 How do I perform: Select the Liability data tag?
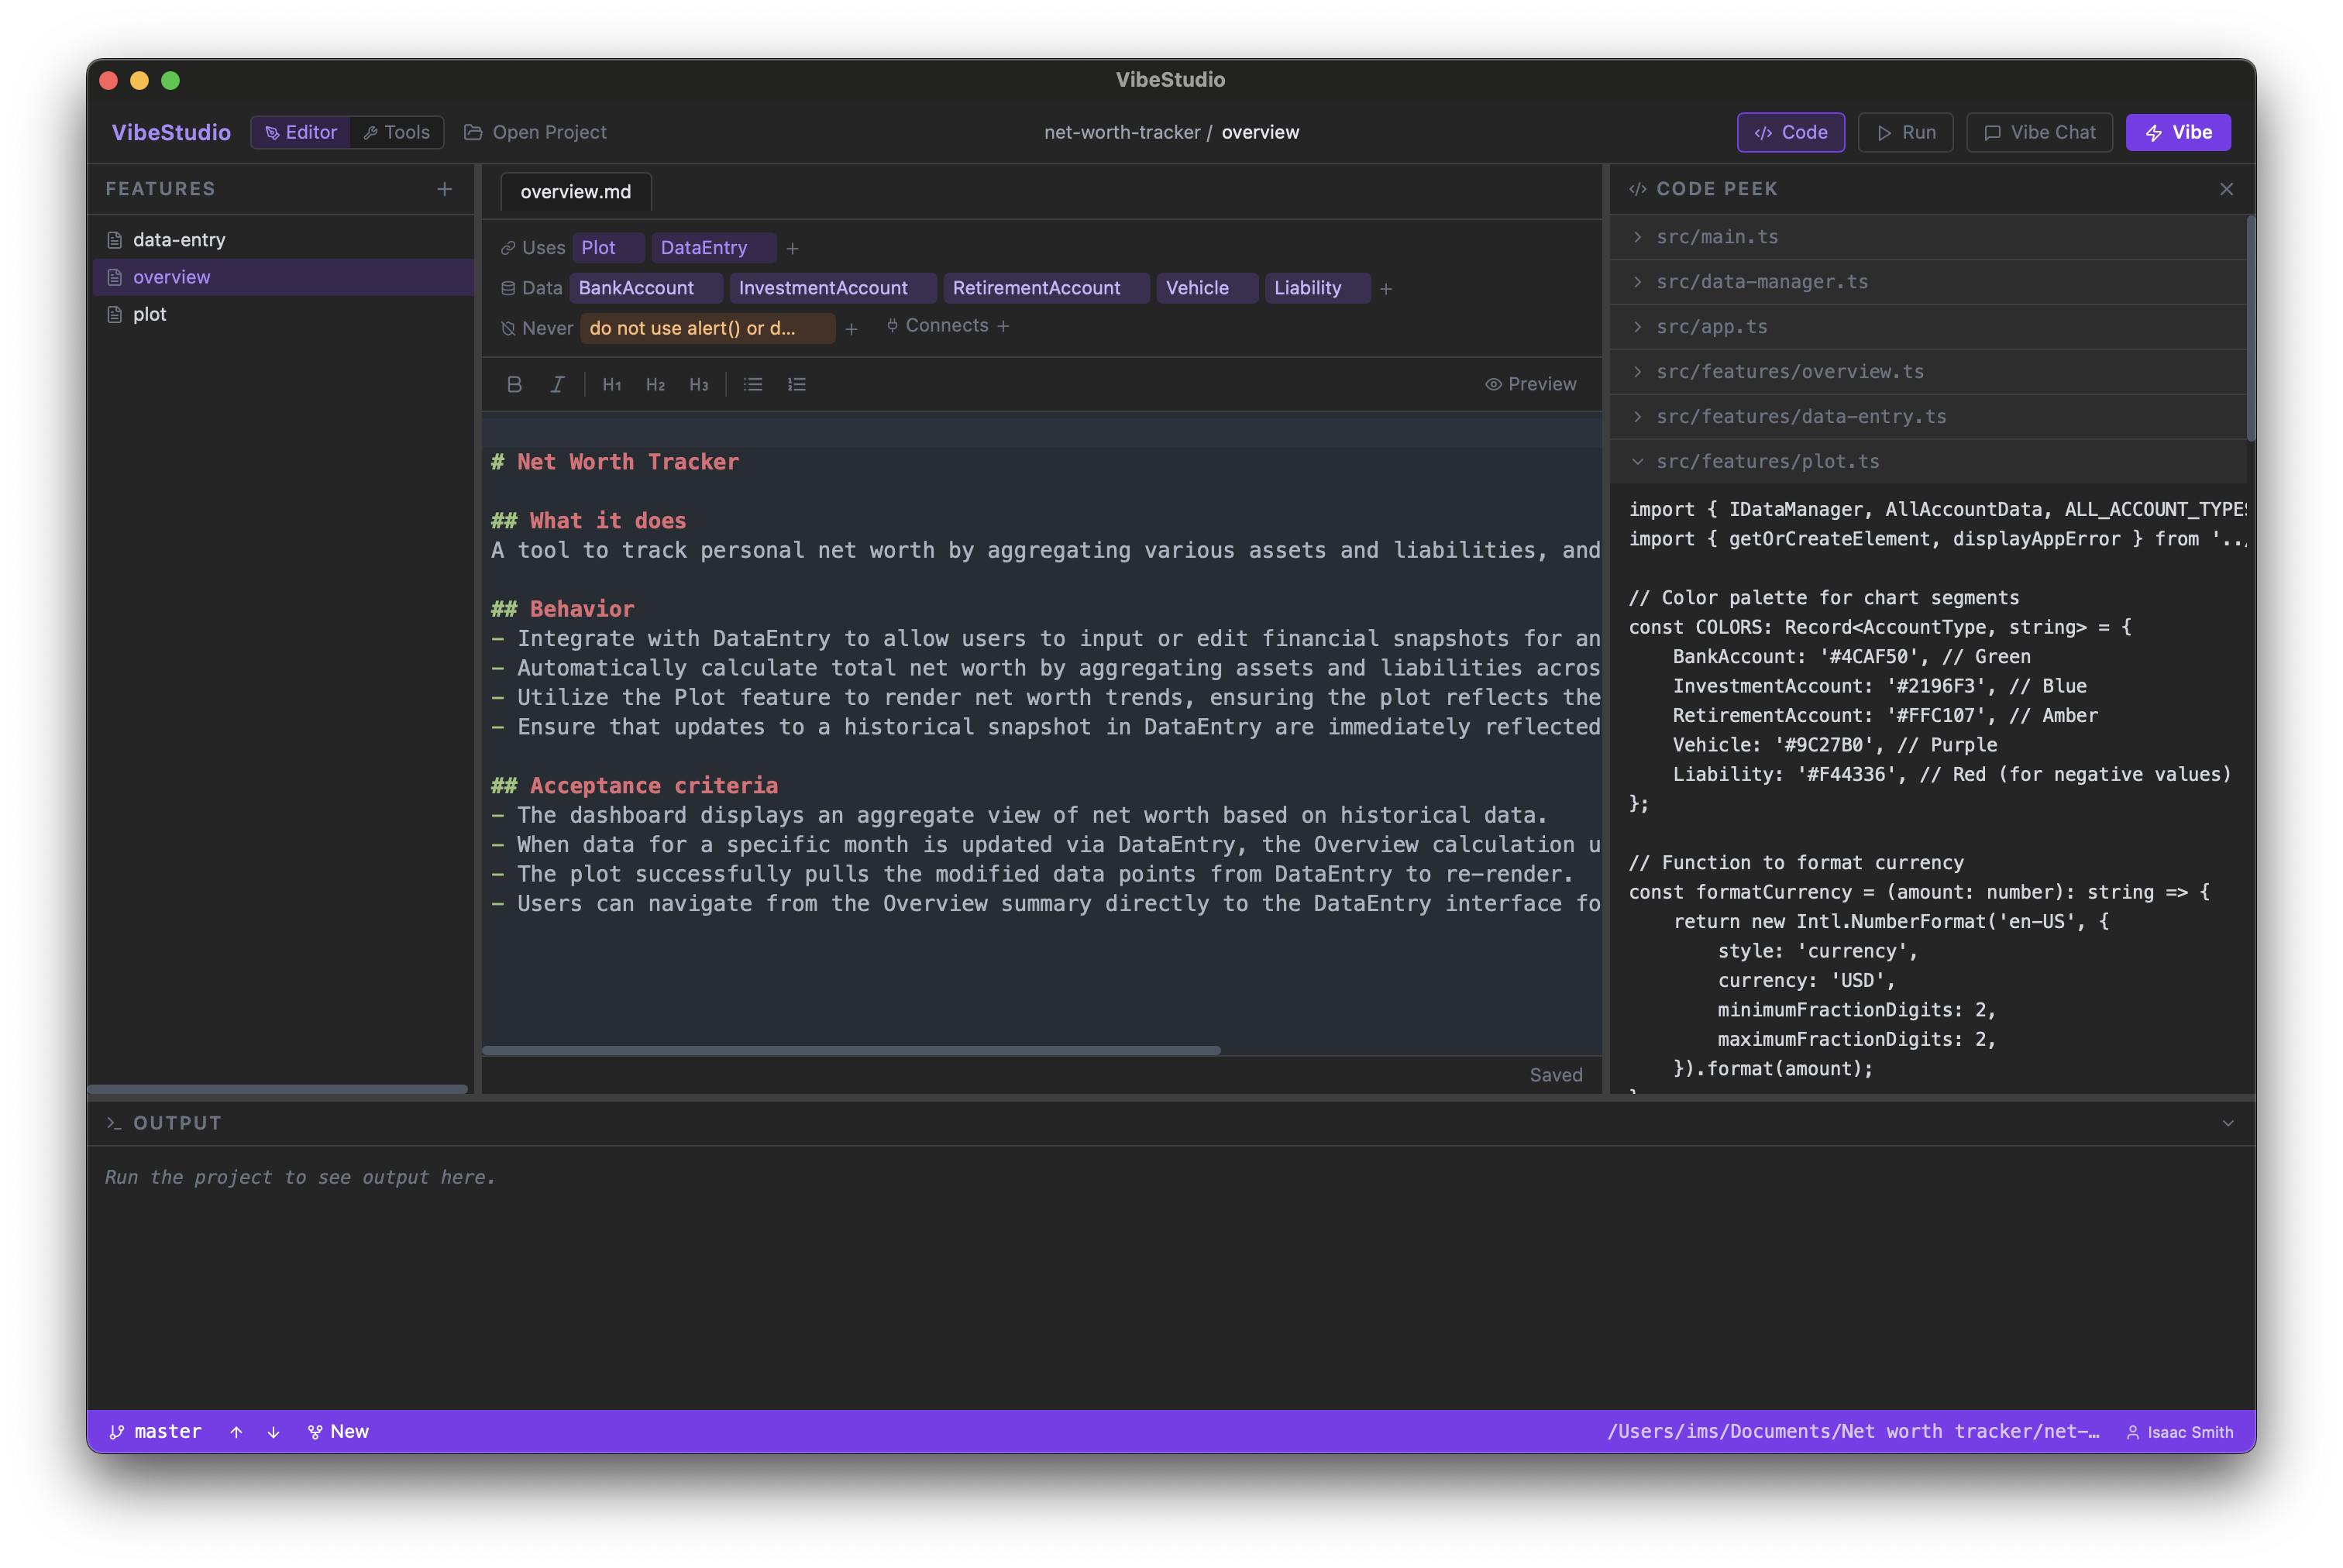click(x=1317, y=288)
